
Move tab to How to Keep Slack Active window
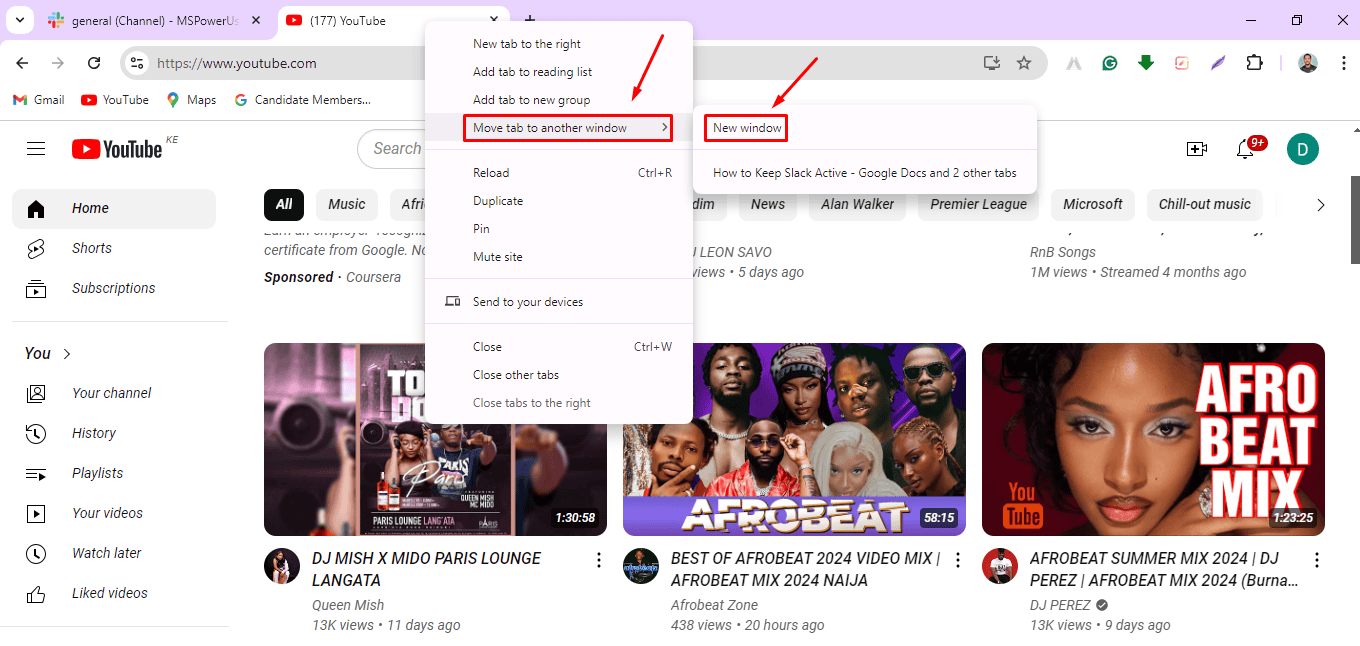coord(865,173)
